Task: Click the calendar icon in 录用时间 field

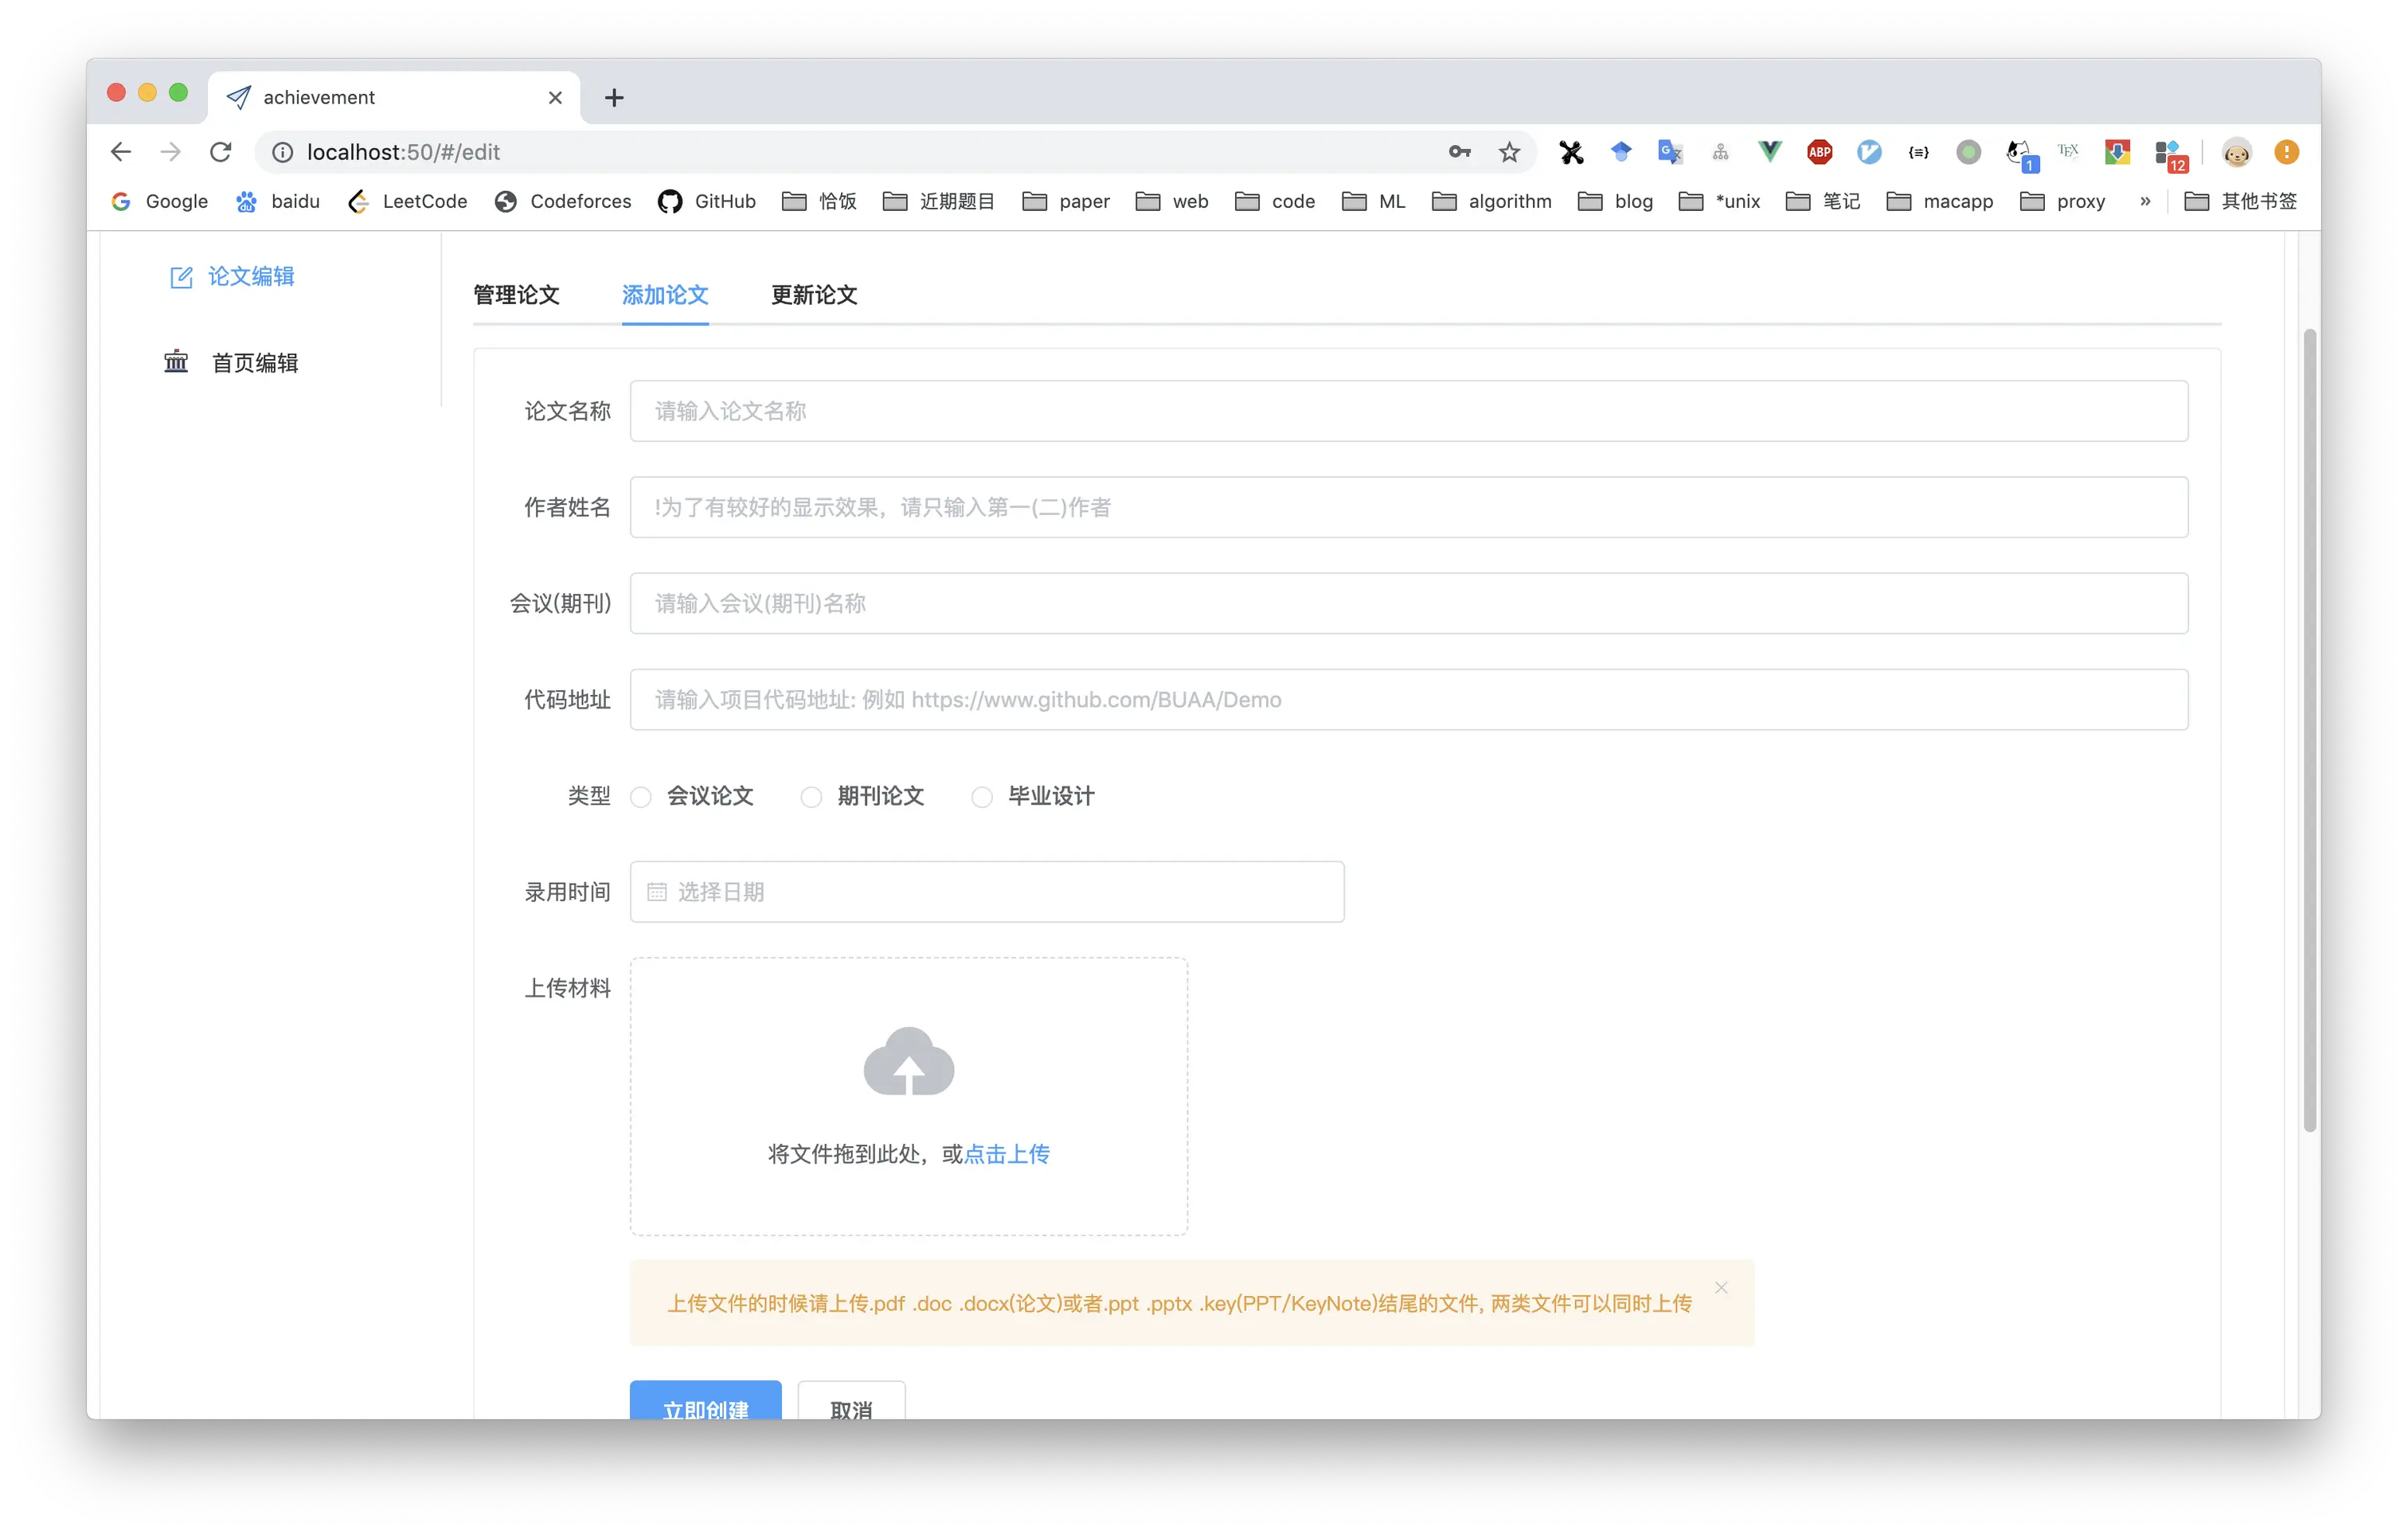Action: 657,892
